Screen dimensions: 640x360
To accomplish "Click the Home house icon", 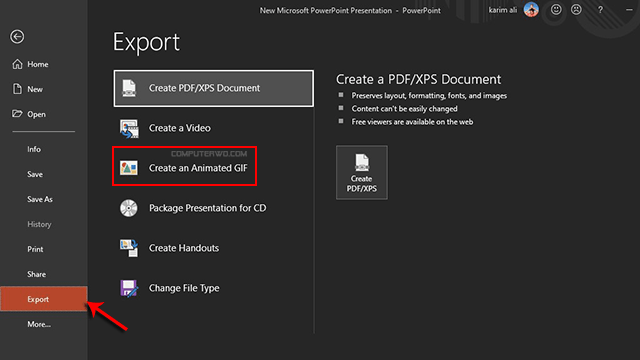I will point(17,64).
